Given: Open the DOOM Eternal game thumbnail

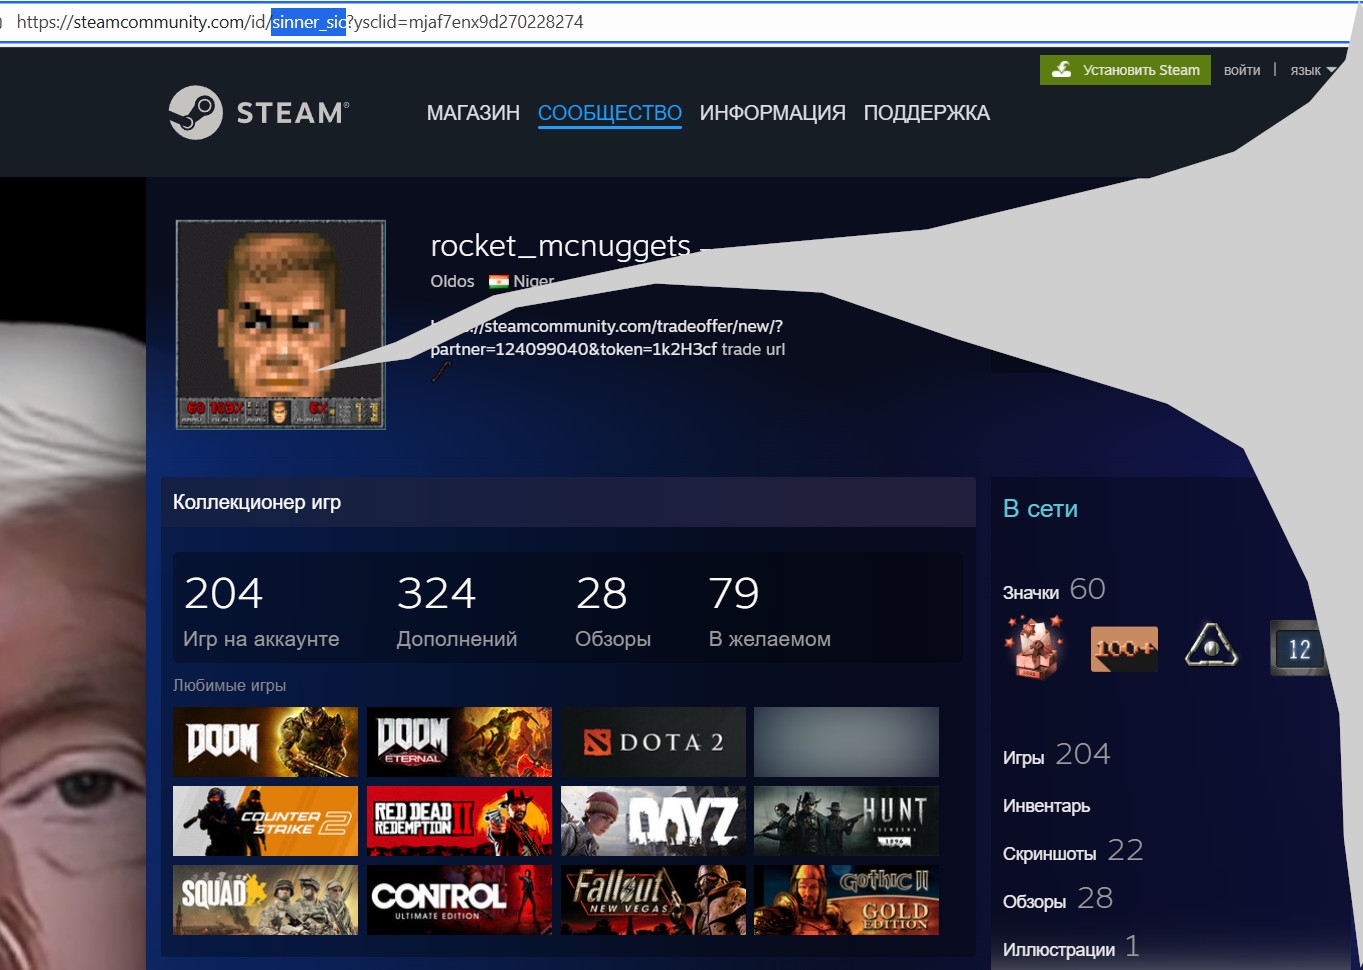Looking at the screenshot, I should point(459,742).
